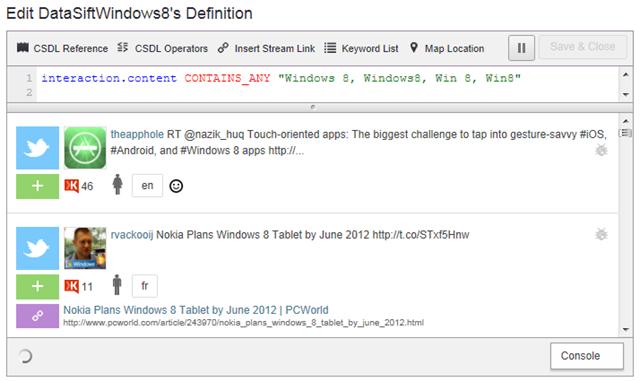The image size is (640, 382).
Task: Click male gender icon on rvackooij tweet
Action: tap(117, 284)
